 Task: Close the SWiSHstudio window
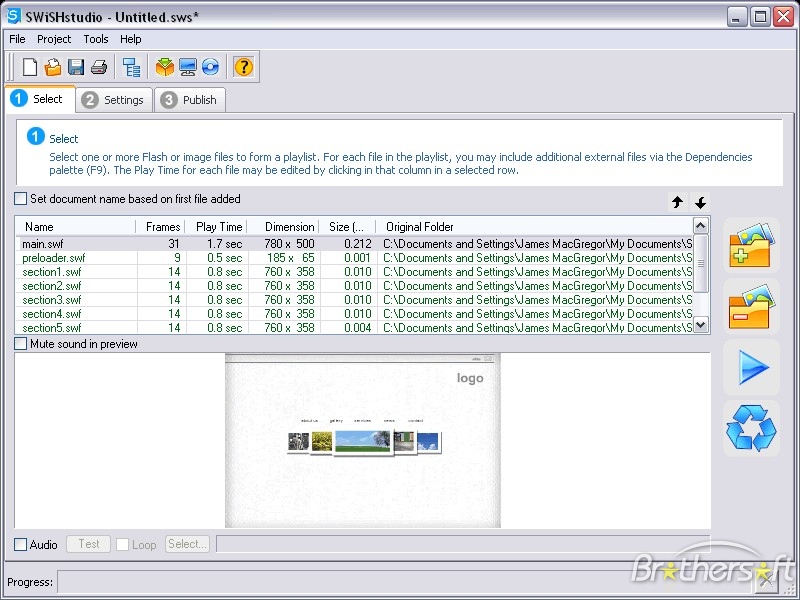[783, 17]
